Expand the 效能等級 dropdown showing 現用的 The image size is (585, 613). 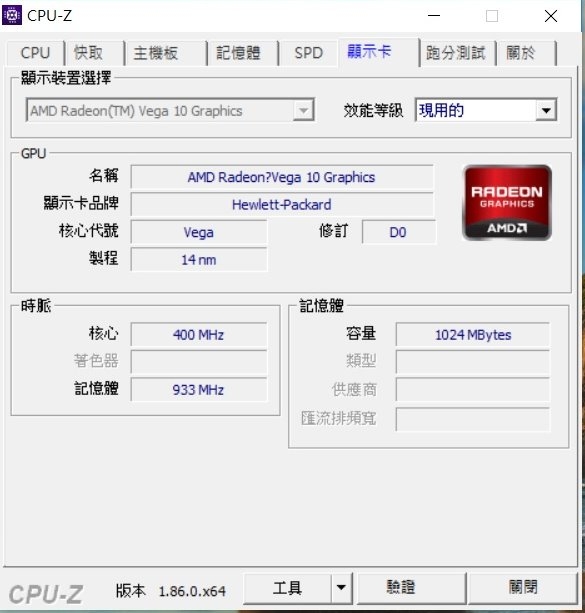(x=486, y=110)
